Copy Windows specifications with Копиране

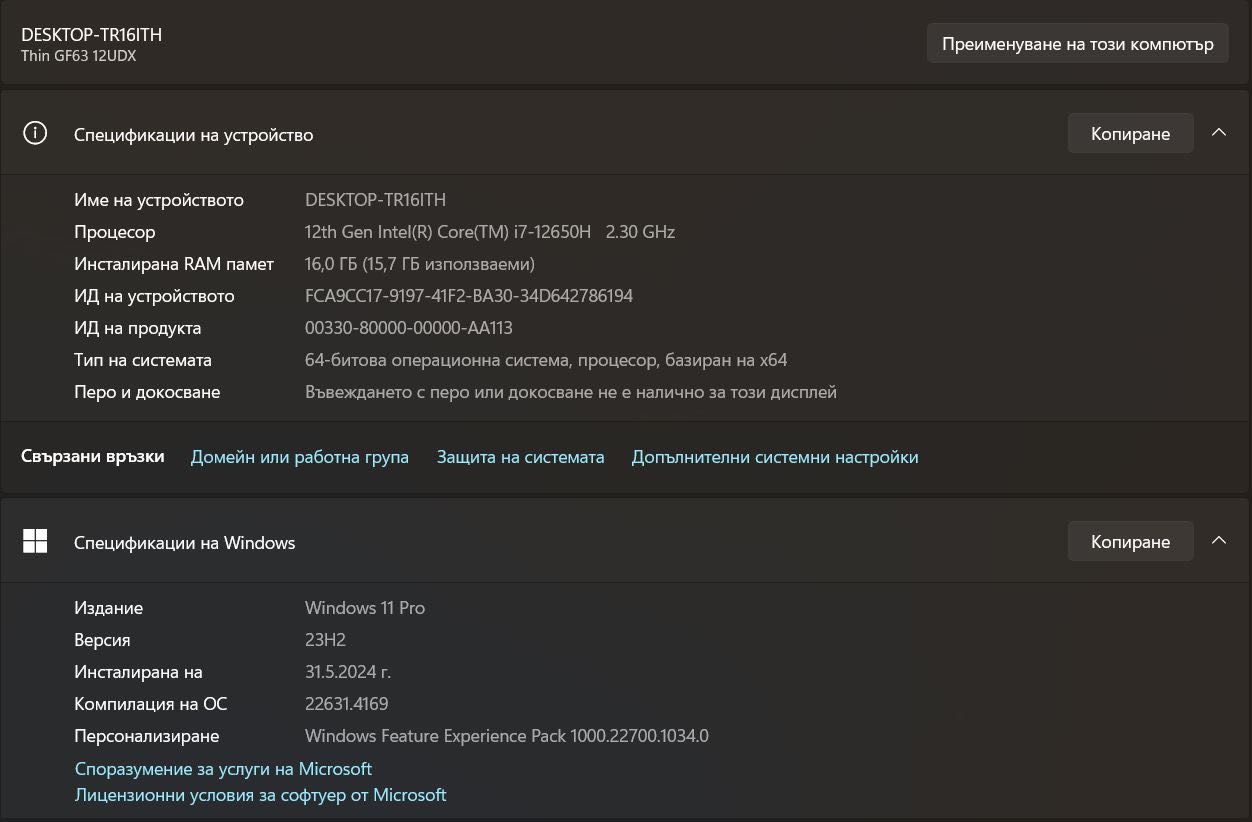(x=1130, y=542)
